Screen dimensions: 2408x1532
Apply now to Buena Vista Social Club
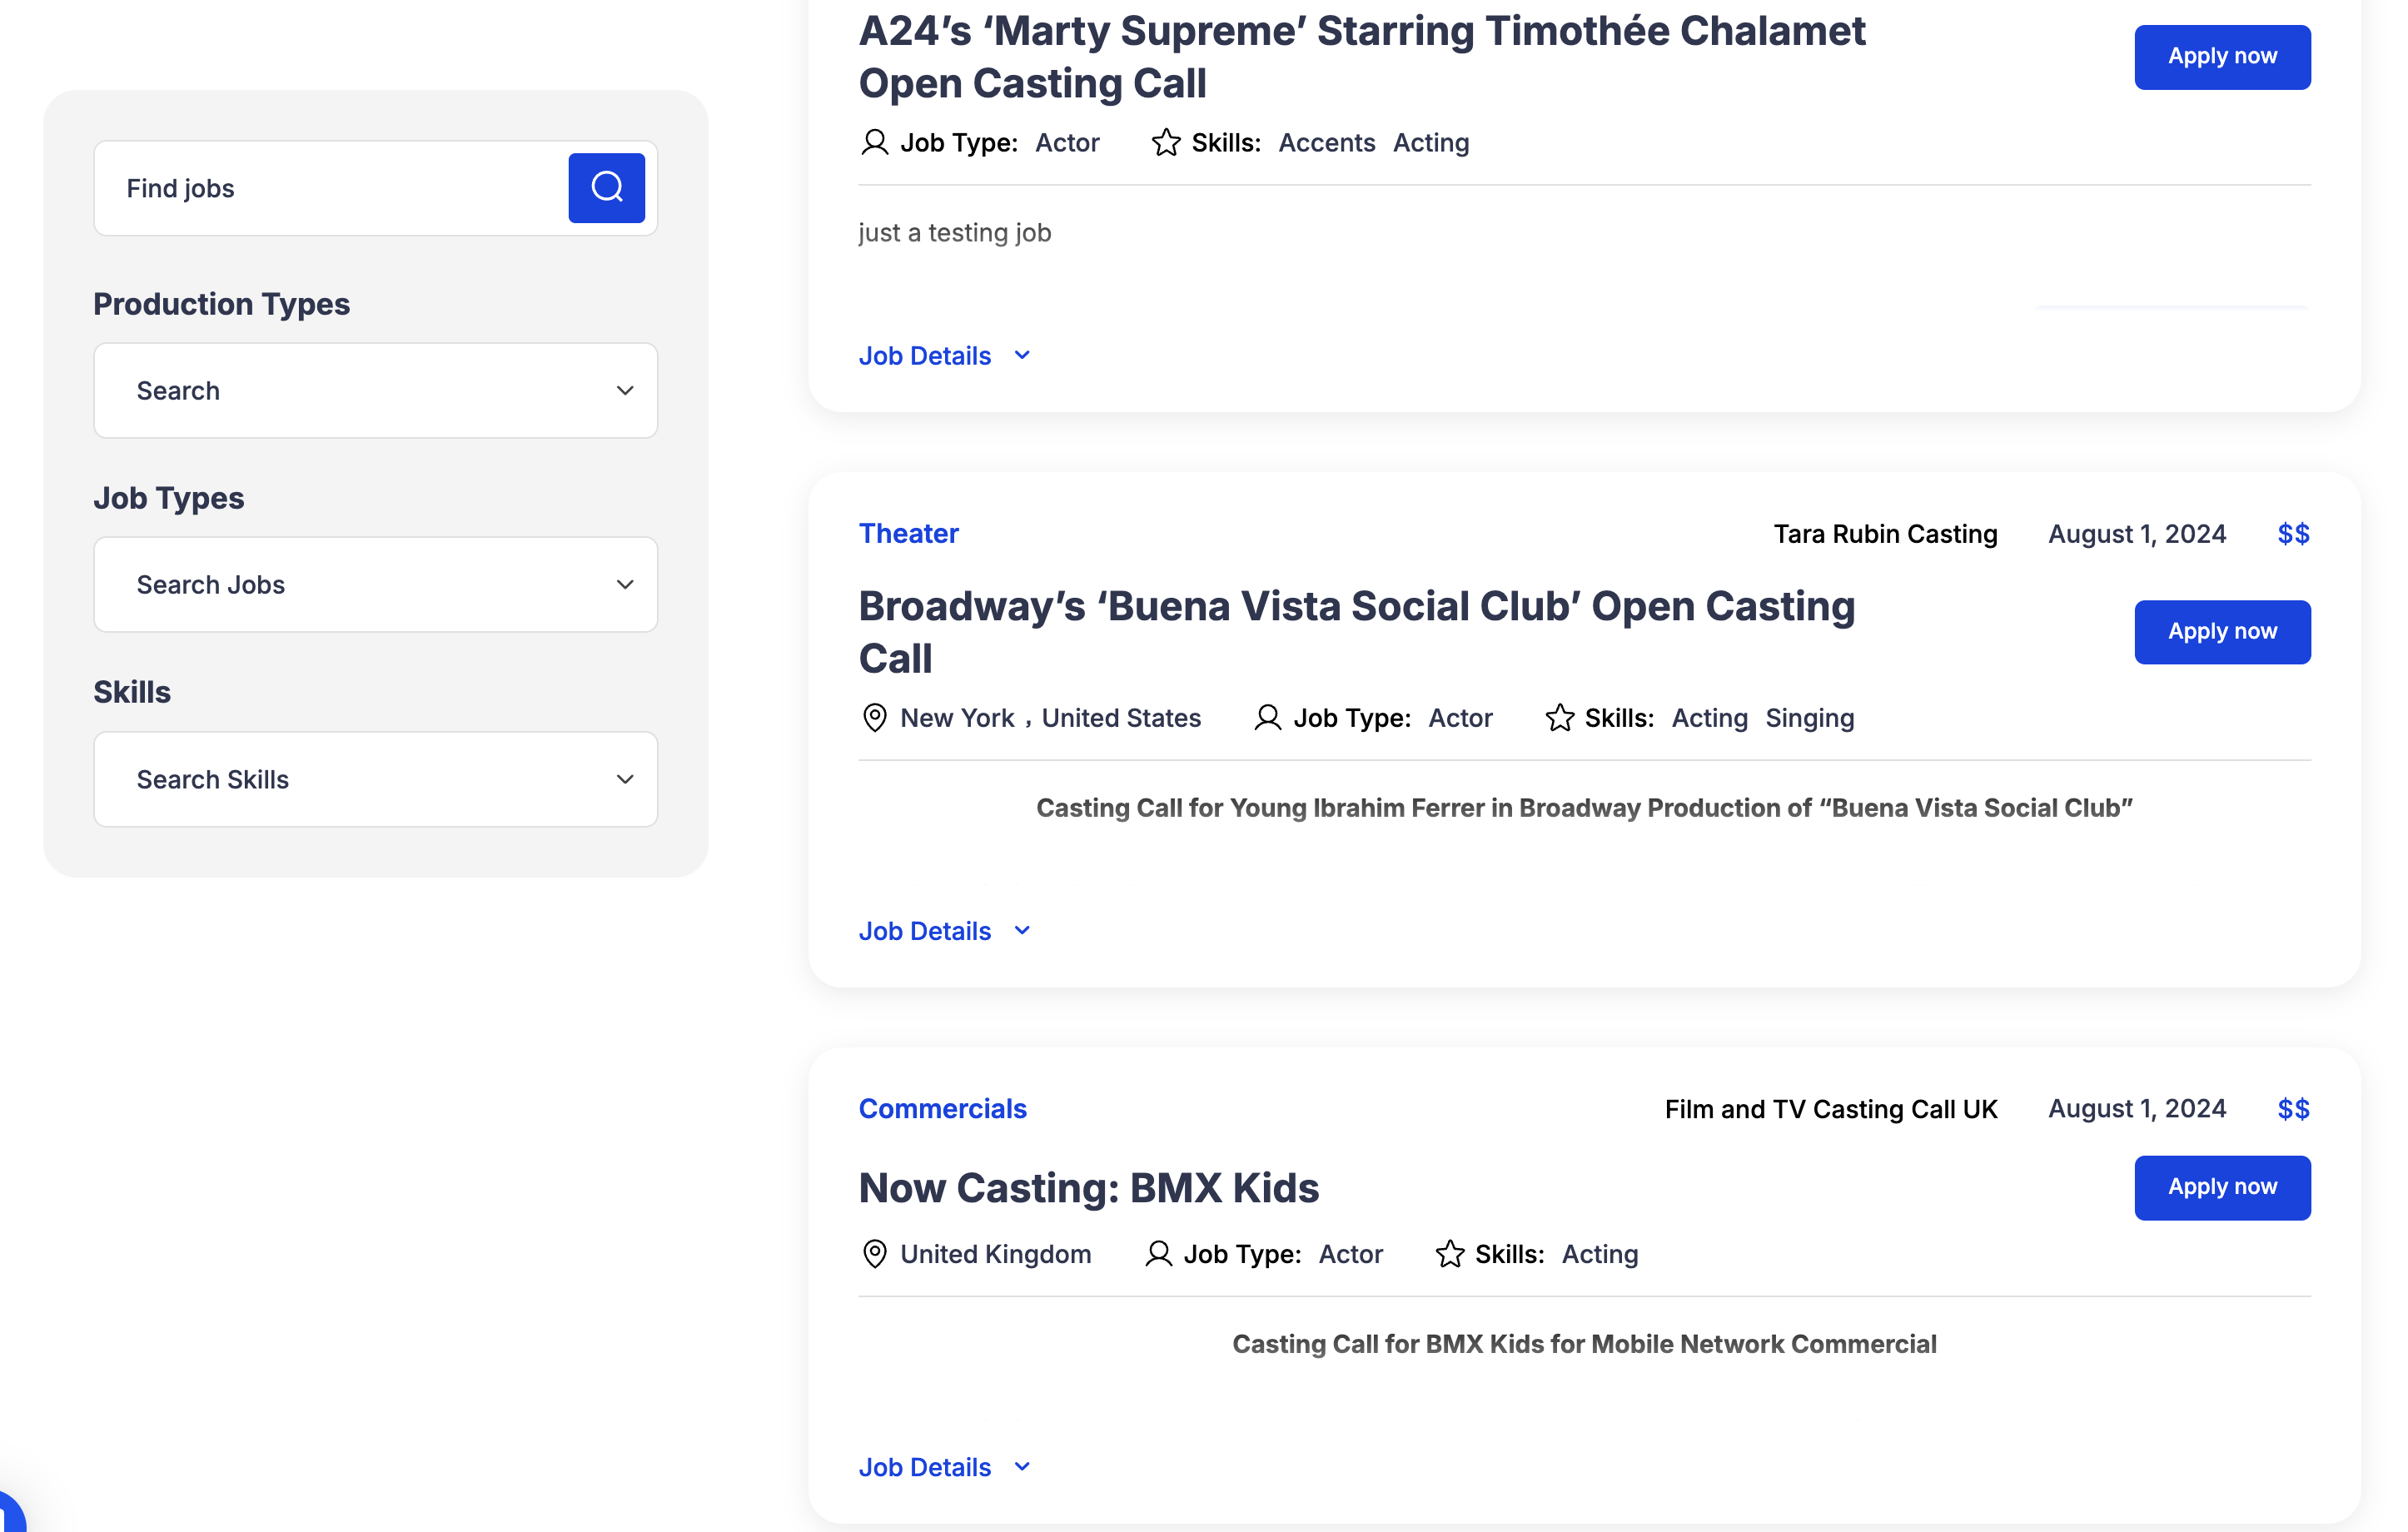tap(2221, 632)
